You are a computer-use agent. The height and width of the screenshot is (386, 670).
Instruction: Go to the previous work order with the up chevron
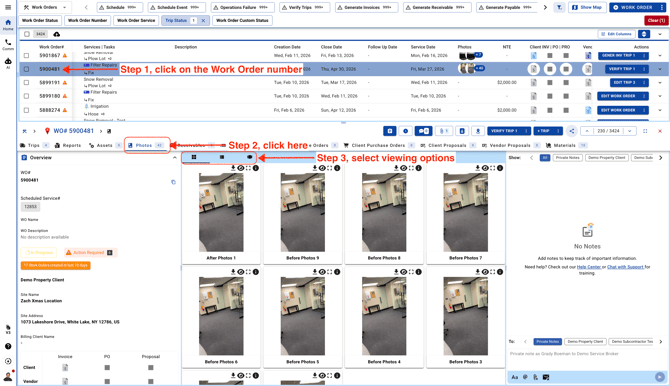click(x=587, y=131)
